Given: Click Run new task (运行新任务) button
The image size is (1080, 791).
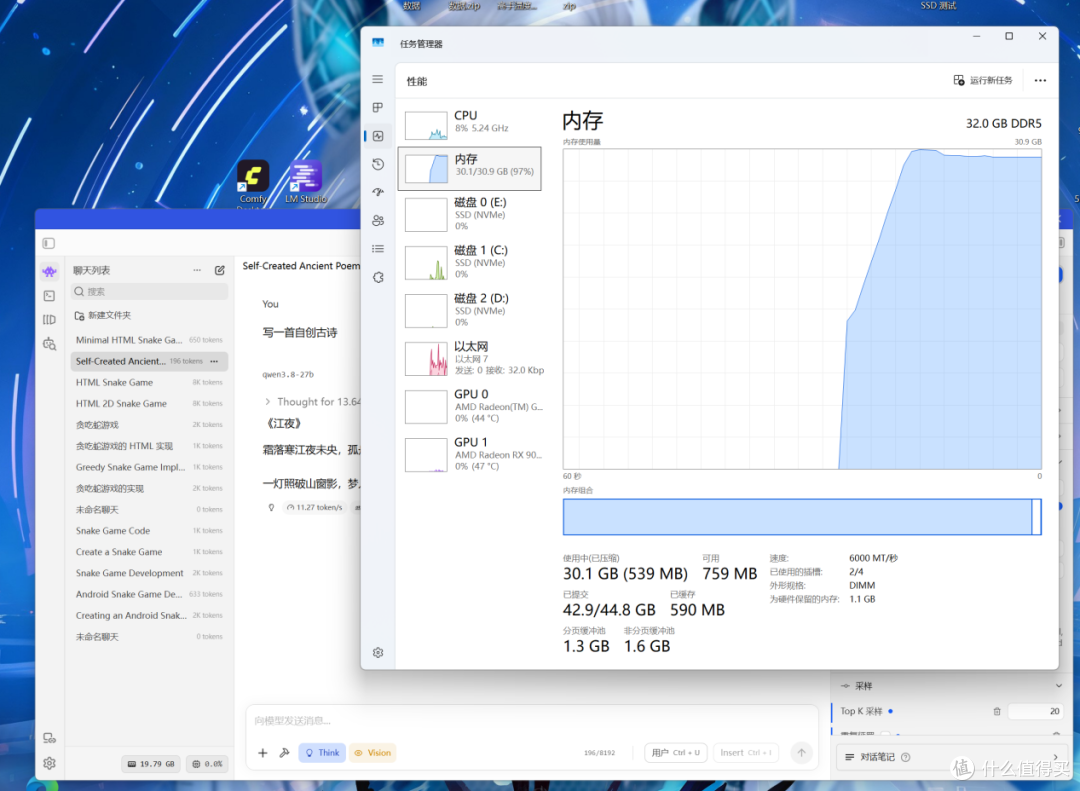Looking at the screenshot, I should [x=983, y=81].
